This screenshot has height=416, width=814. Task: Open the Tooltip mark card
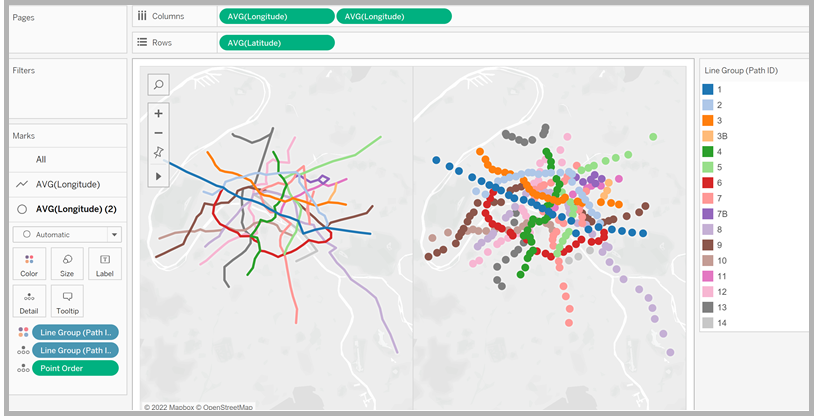66,301
